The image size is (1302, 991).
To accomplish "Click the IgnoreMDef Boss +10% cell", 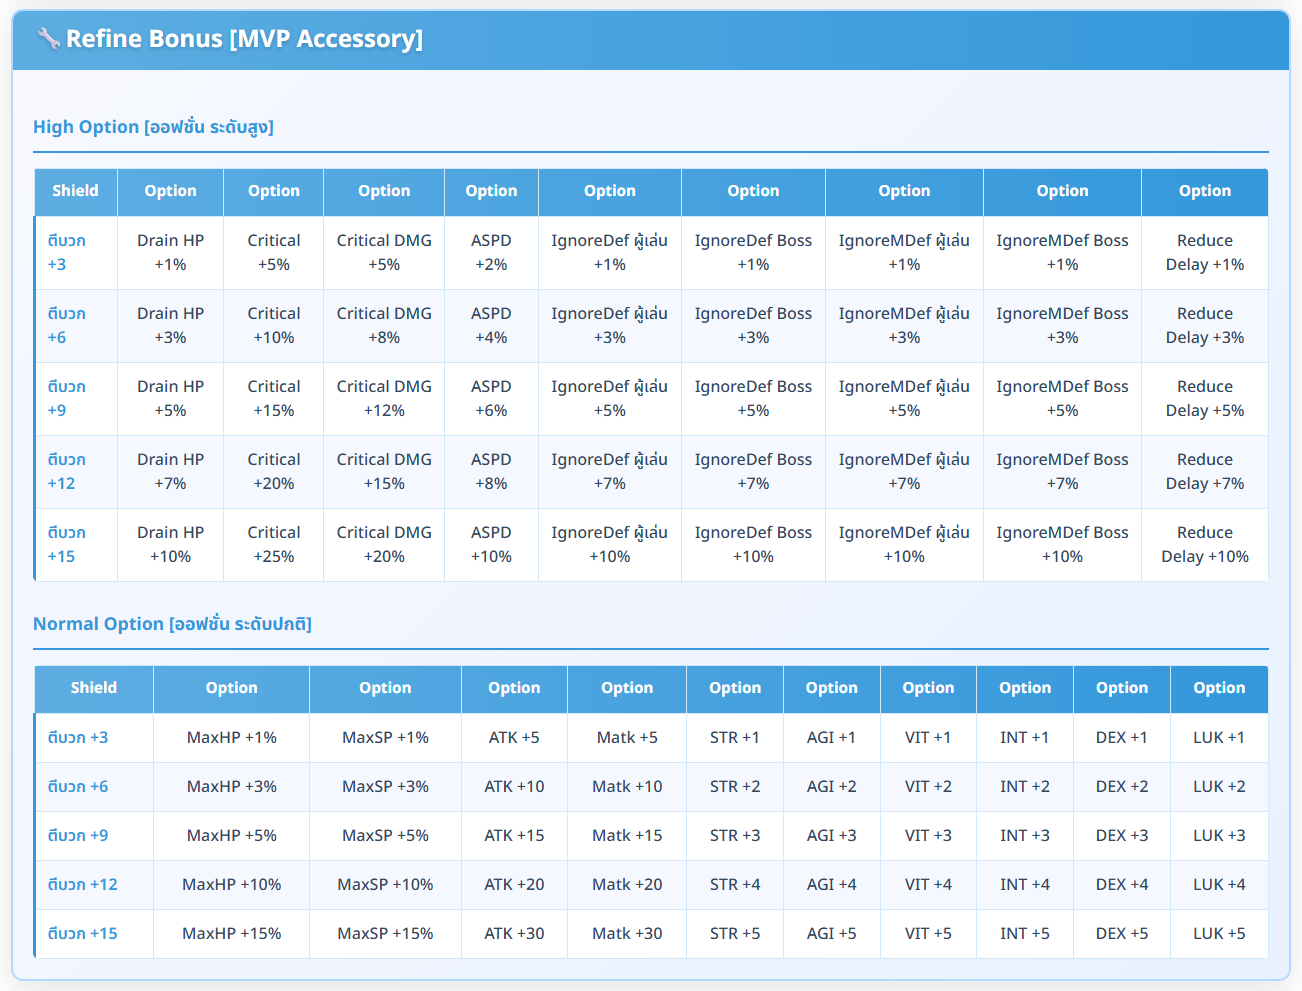I will [x=1062, y=544].
